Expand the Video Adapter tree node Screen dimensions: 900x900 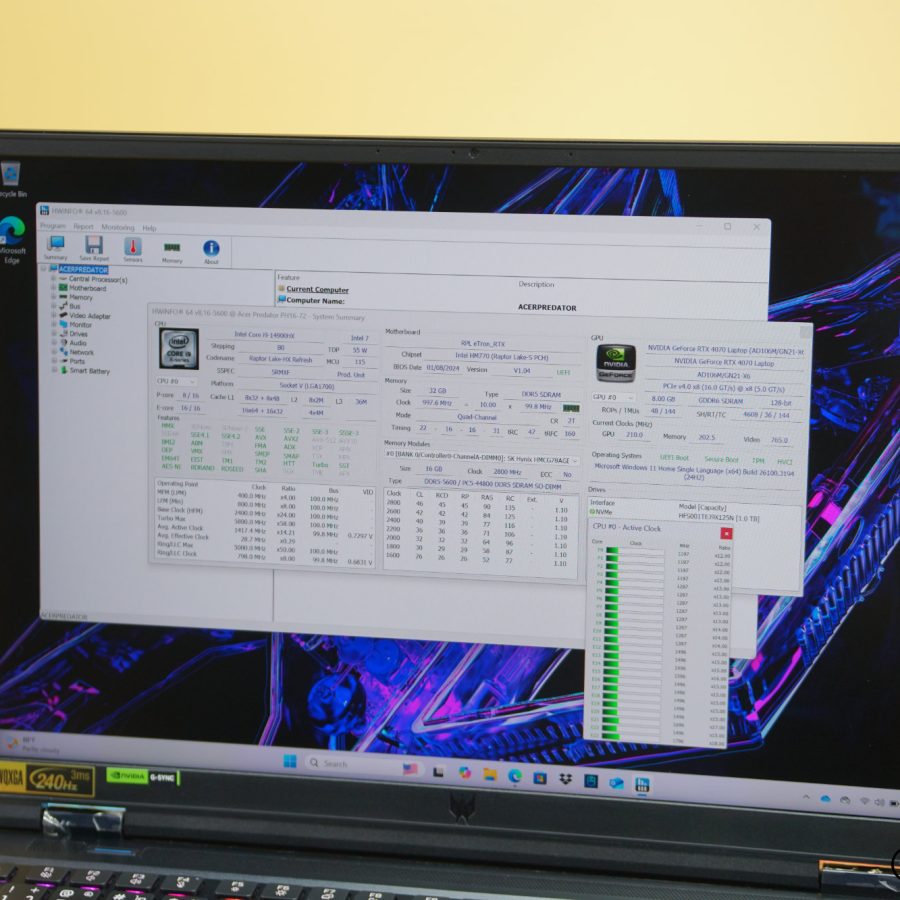click(53, 315)
